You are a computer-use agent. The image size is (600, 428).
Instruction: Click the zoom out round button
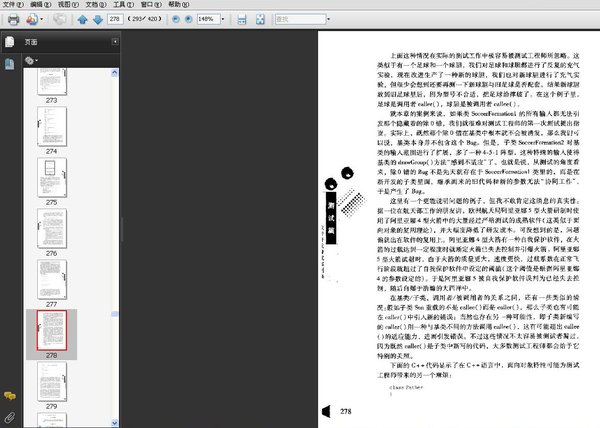coord(176,19)
